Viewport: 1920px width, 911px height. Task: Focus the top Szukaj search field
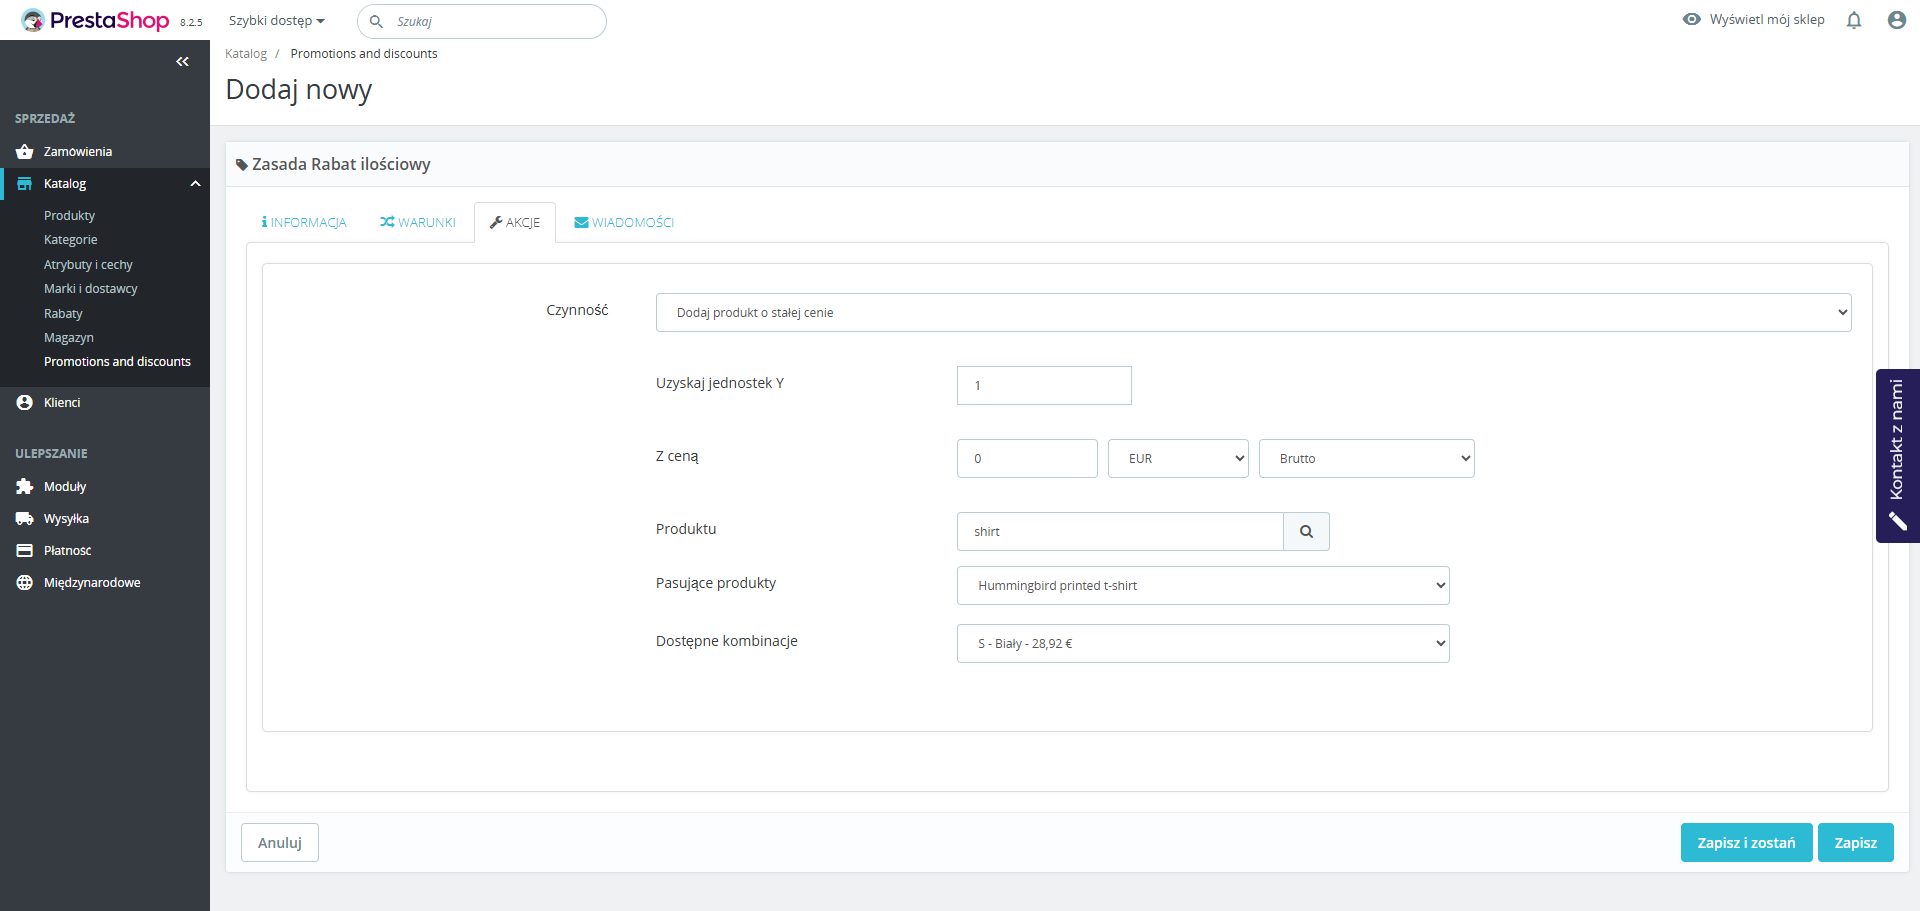pos(482,21)
